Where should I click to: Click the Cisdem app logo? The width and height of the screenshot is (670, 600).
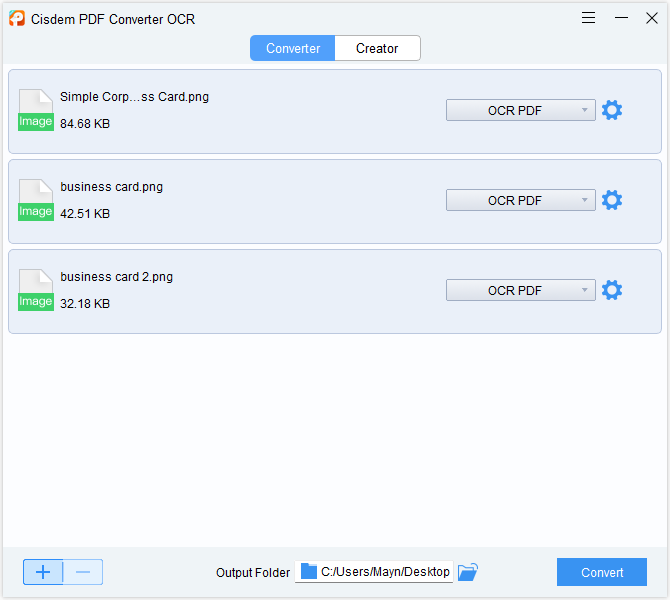tap(17, 18)
